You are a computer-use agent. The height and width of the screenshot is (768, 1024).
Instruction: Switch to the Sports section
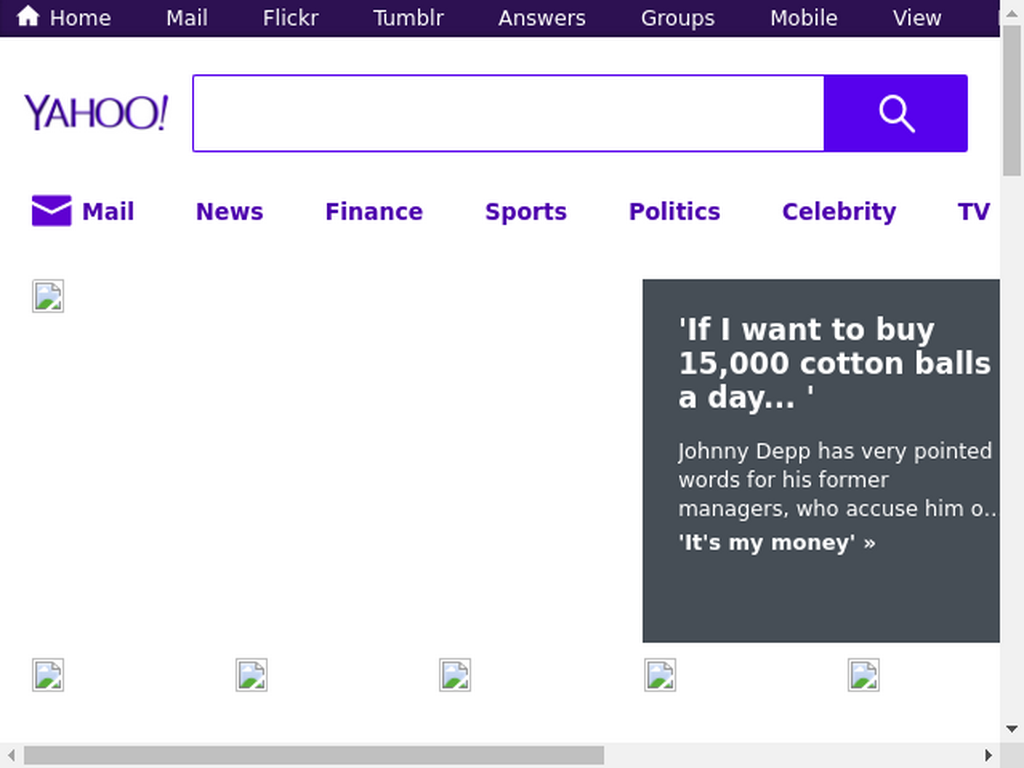(x=526, y=212)
